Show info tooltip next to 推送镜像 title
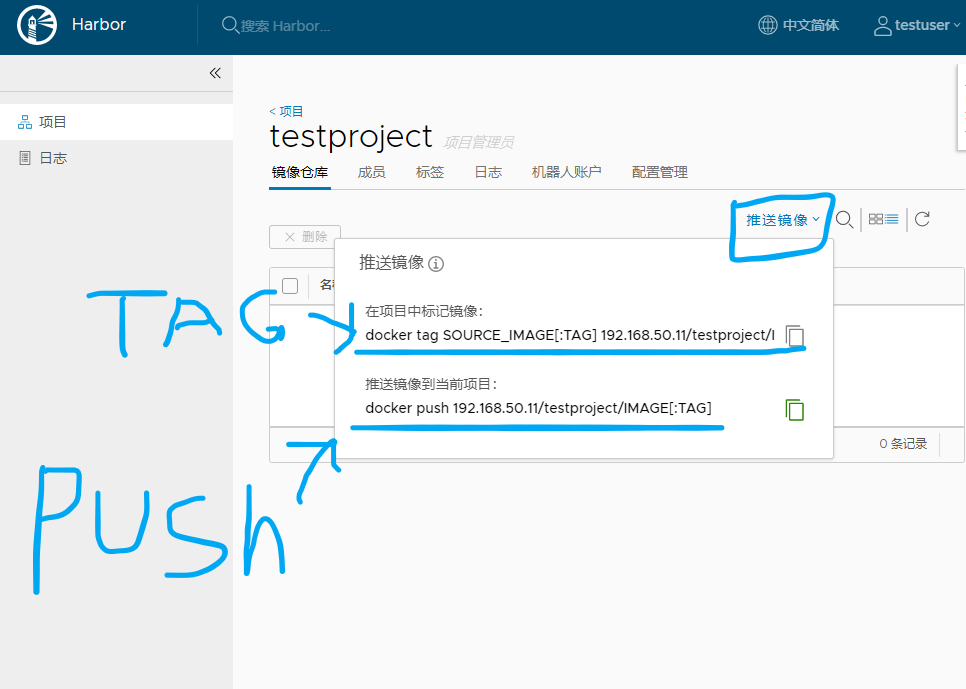Image resolution: width=966 pixels, height=689 pixels. click(x=436, y=264)
